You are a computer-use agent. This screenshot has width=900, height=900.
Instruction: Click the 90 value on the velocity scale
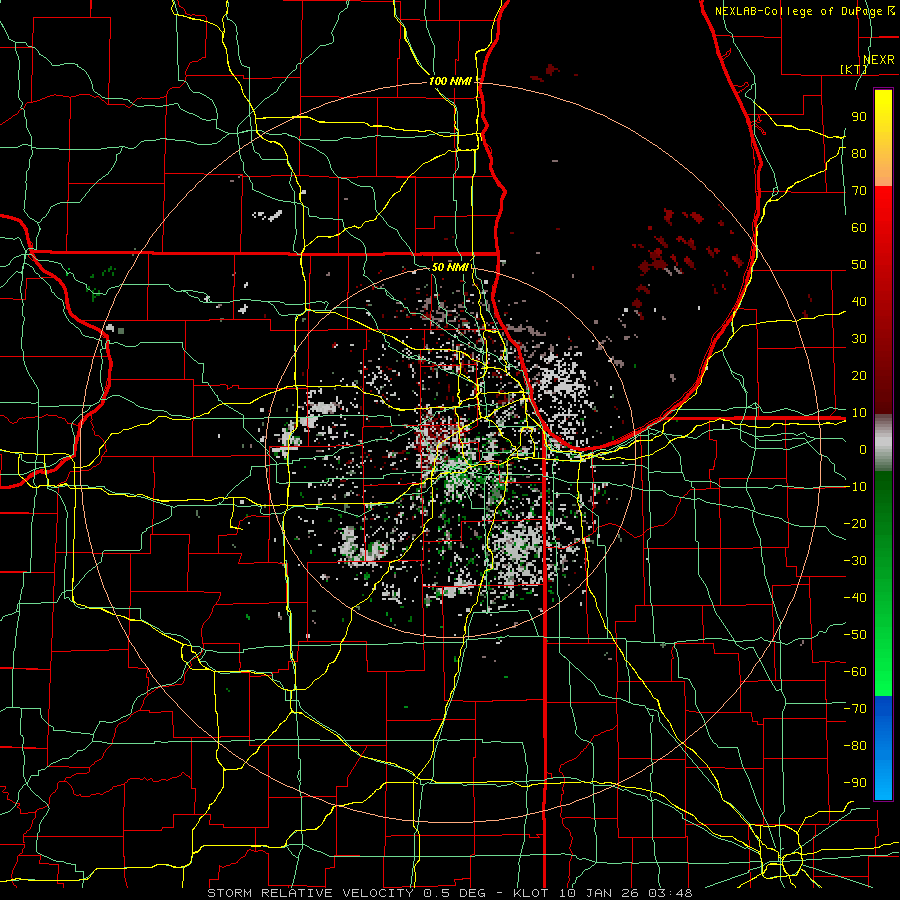click(859, 117)
